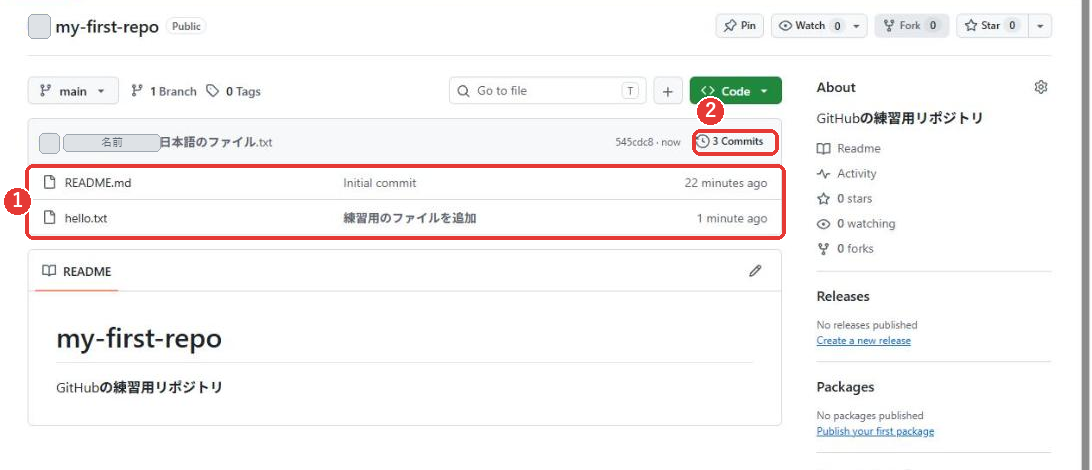1092x470 pixels.
Task: Click the pin icon in Pin button
Action: point(730,26)
